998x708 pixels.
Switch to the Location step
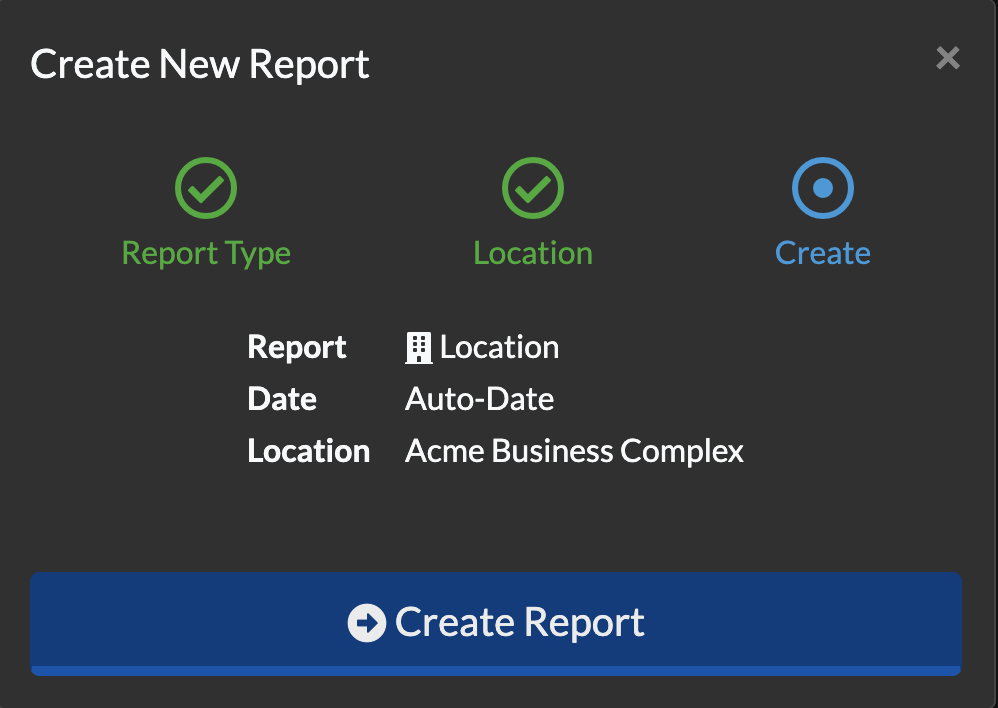533,252
